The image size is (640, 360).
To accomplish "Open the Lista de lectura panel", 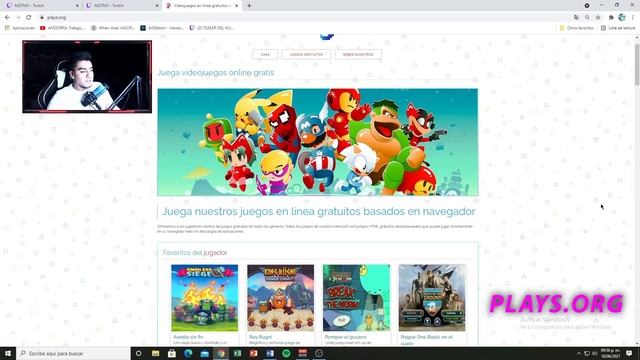I will 618,28.
